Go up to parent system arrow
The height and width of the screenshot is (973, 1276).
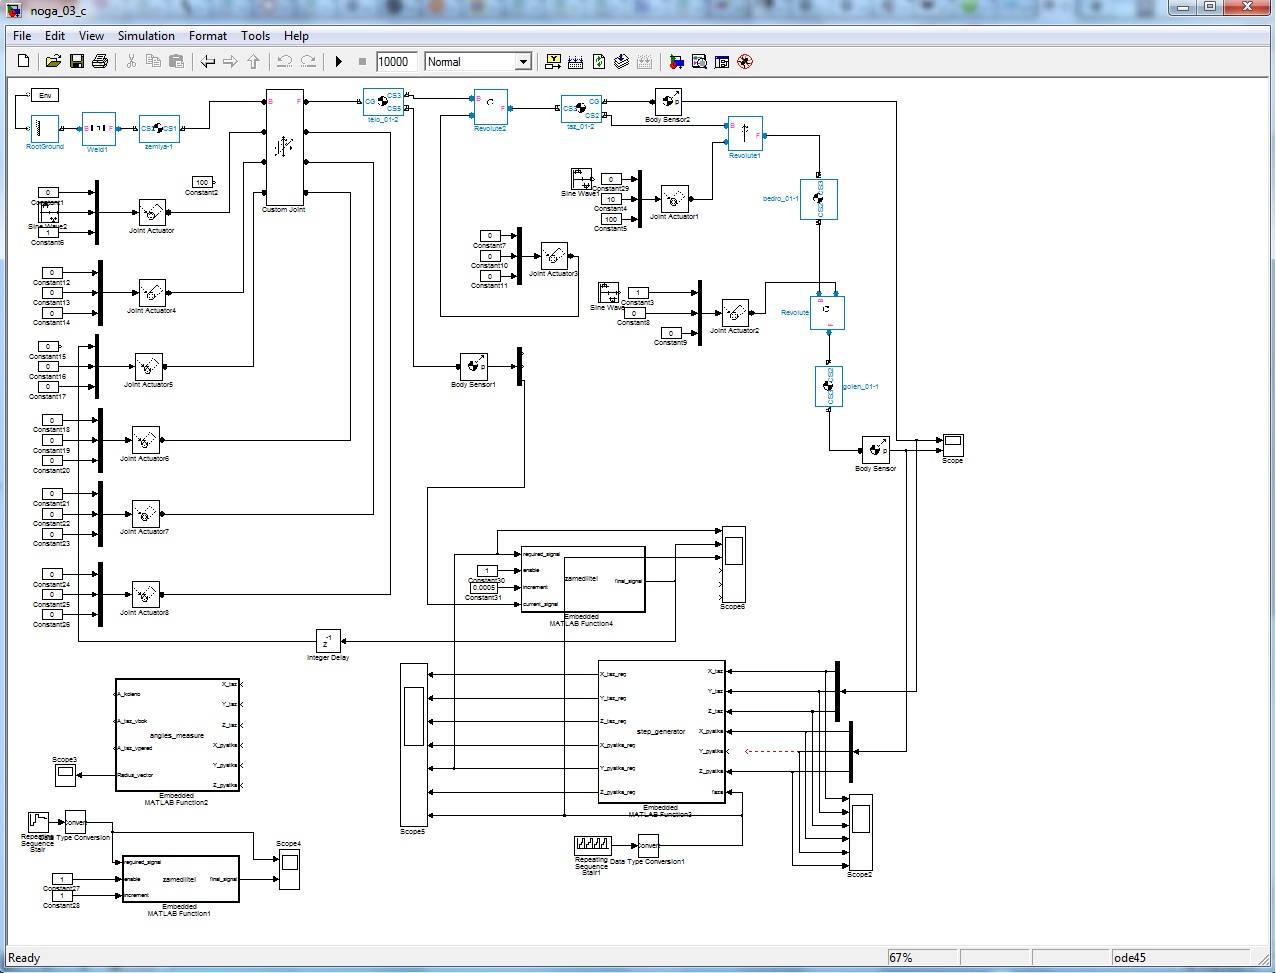point(254,62)
